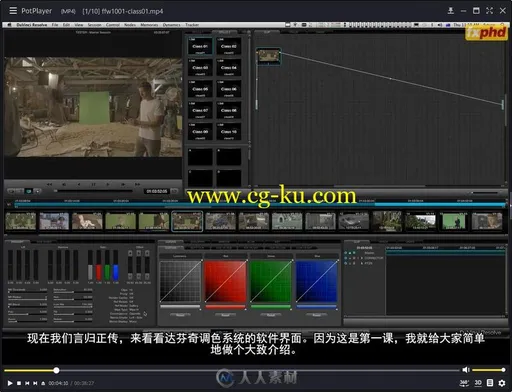Open the Memories menu
Image resolution: width=512 pixels, height=392 pixels.
tap(149, 25)
